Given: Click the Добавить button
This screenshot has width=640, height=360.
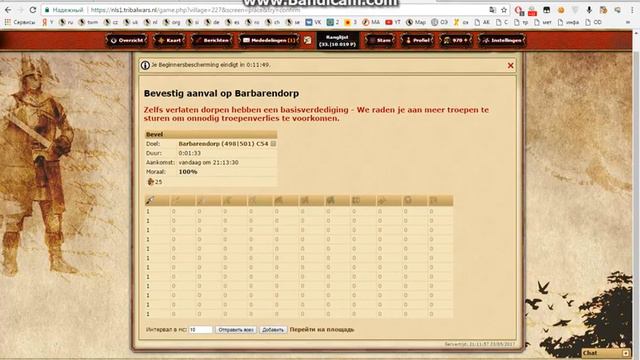Looking at the screenshot, I should pyautogui.click(x=273, y=329).
